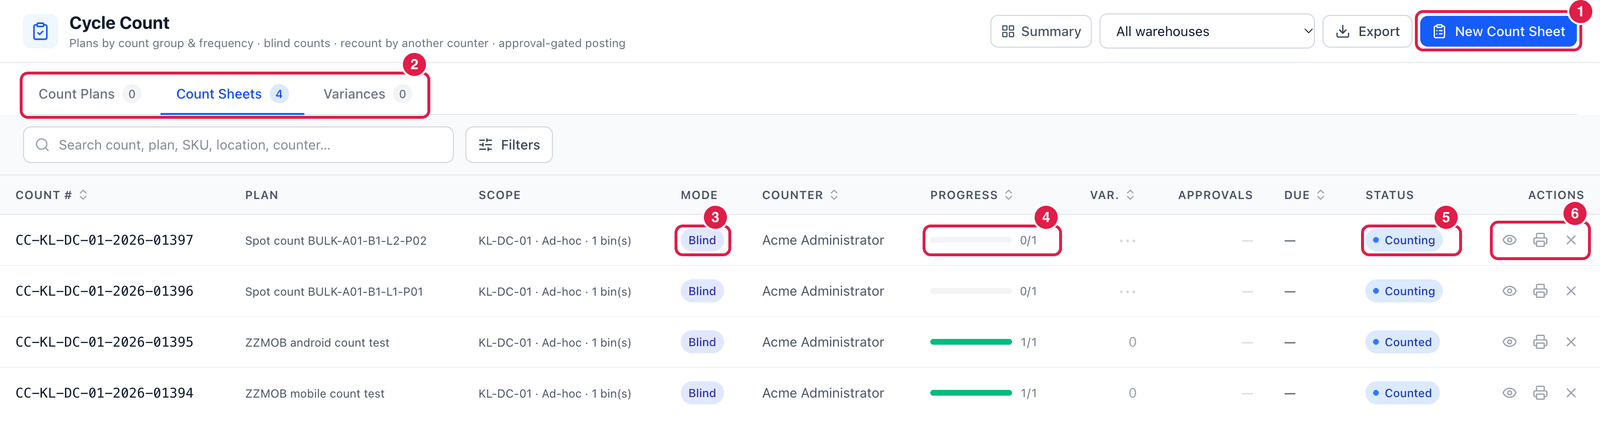Click Counted status of count 01394
The width and height of the screenshot is (1600, 425).
click(1403, 393)
